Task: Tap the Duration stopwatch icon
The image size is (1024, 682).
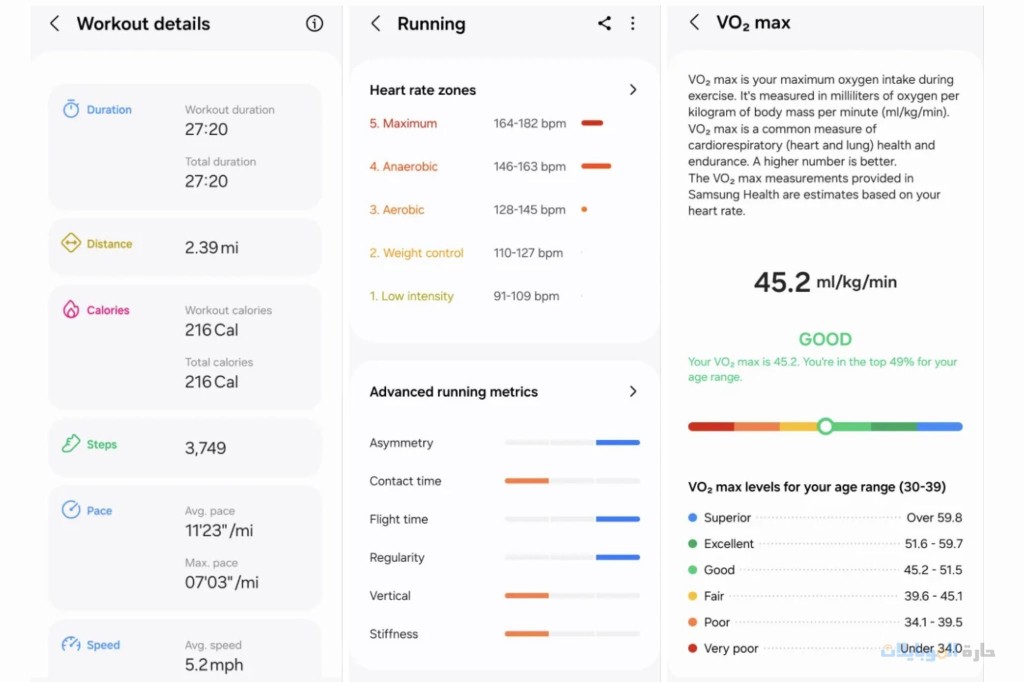Action: (71, 110)
